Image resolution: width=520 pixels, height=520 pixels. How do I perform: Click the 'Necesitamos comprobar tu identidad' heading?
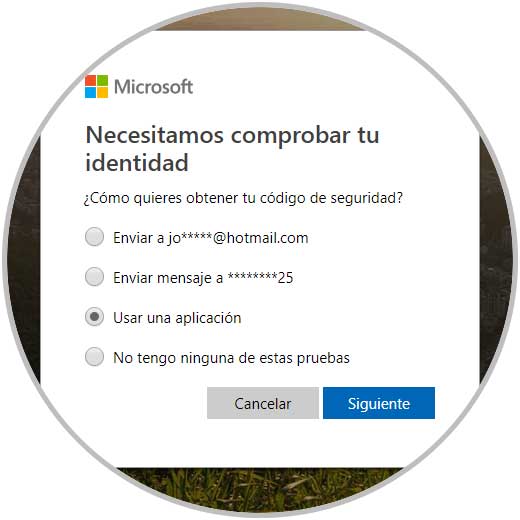232,149
